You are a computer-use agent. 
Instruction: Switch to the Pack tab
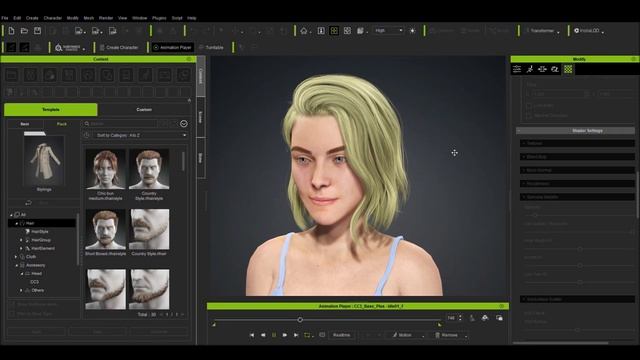click(62, 124)
